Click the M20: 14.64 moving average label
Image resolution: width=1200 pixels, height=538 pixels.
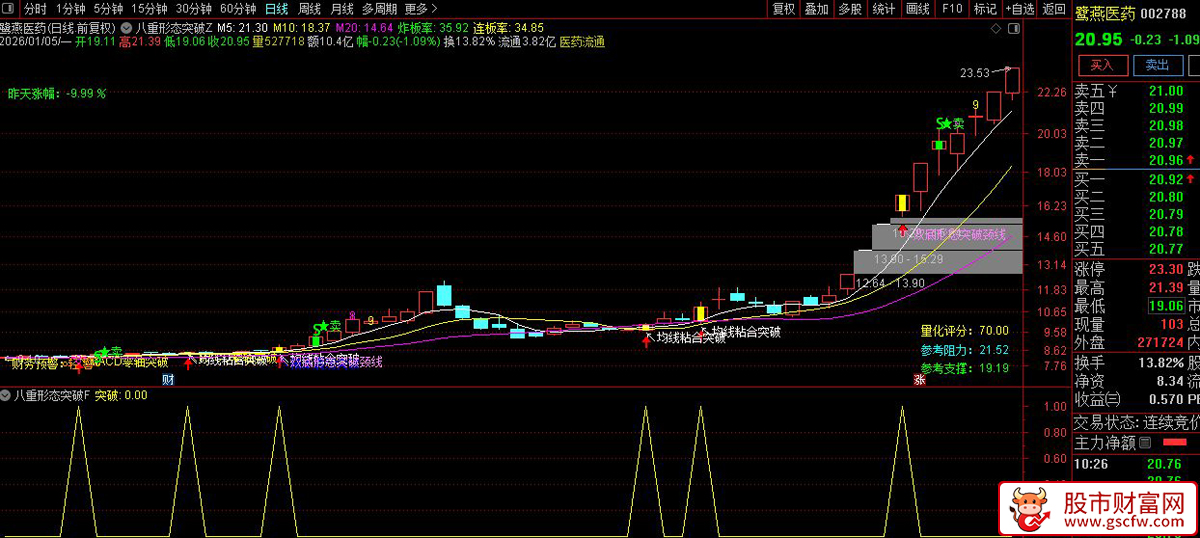point(365,27)
